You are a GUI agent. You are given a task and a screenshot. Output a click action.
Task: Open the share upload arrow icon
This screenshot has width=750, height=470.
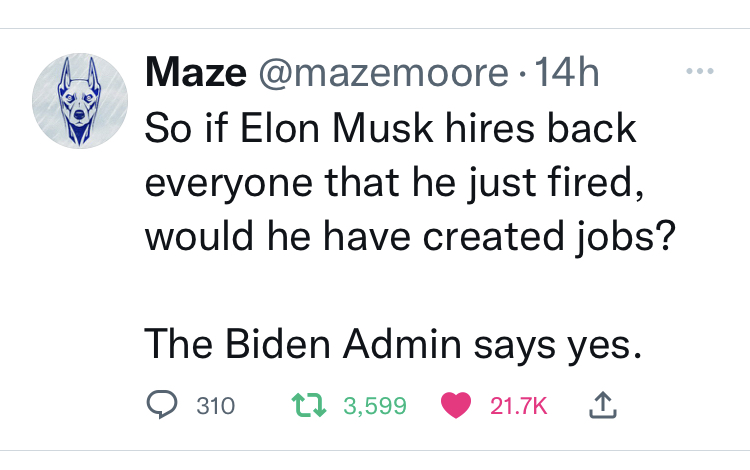click(x=603, y=405)
